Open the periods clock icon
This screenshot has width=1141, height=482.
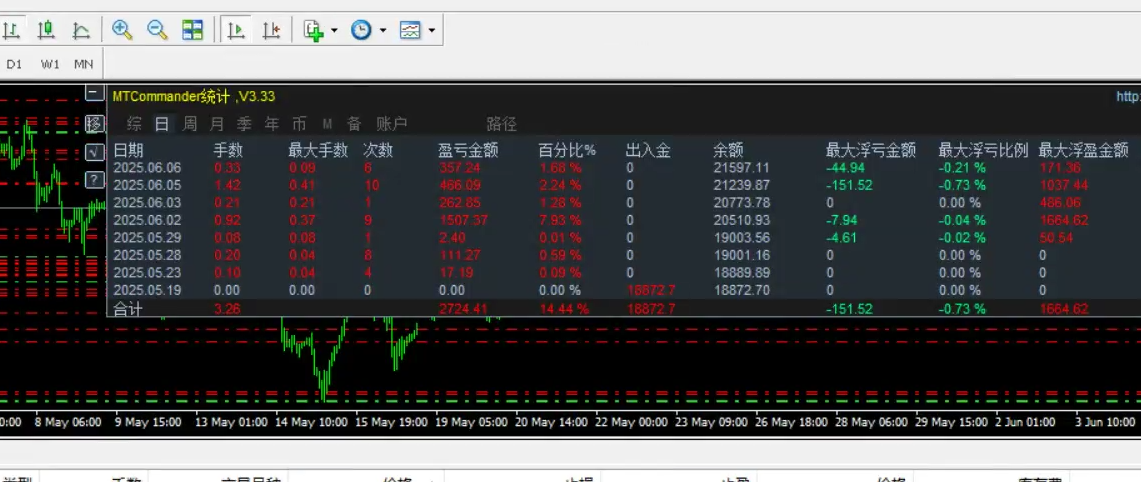[362, 30]
